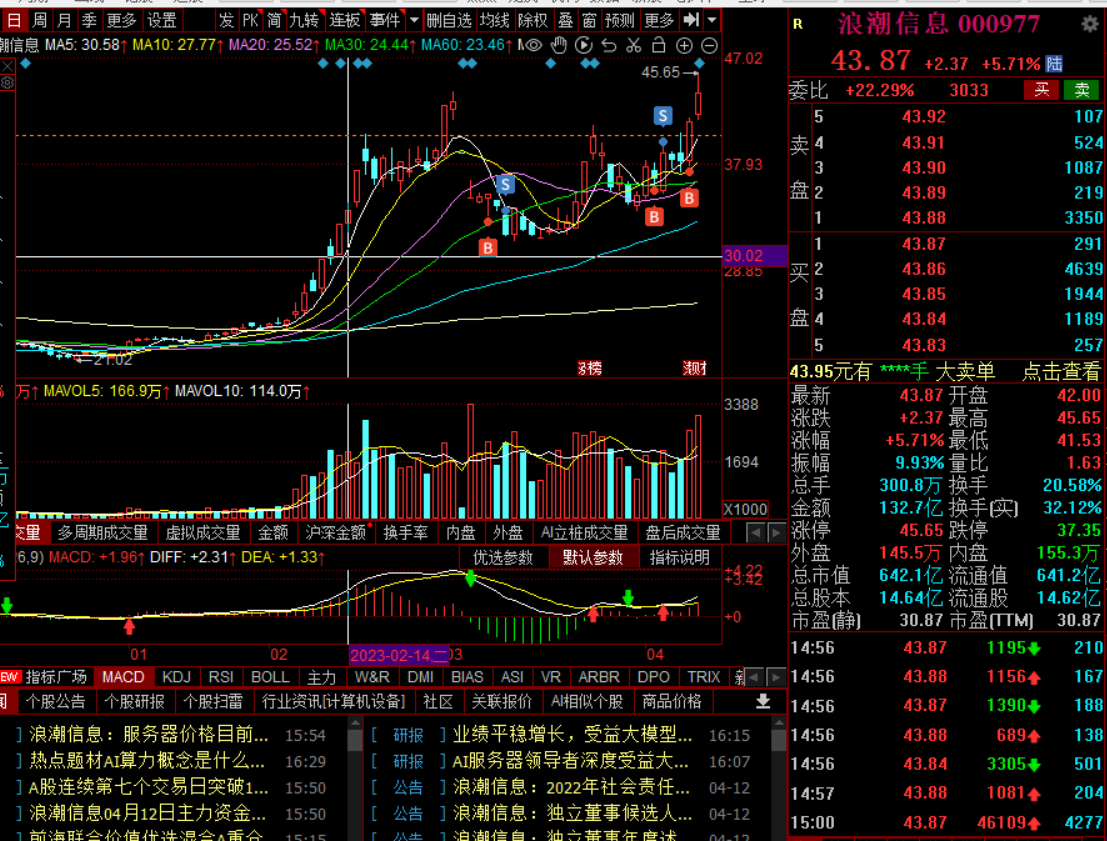Screen dimensions: 1107x841
Task: Click the scissors icon in chart toolbar
Action: tap(634, 45)
